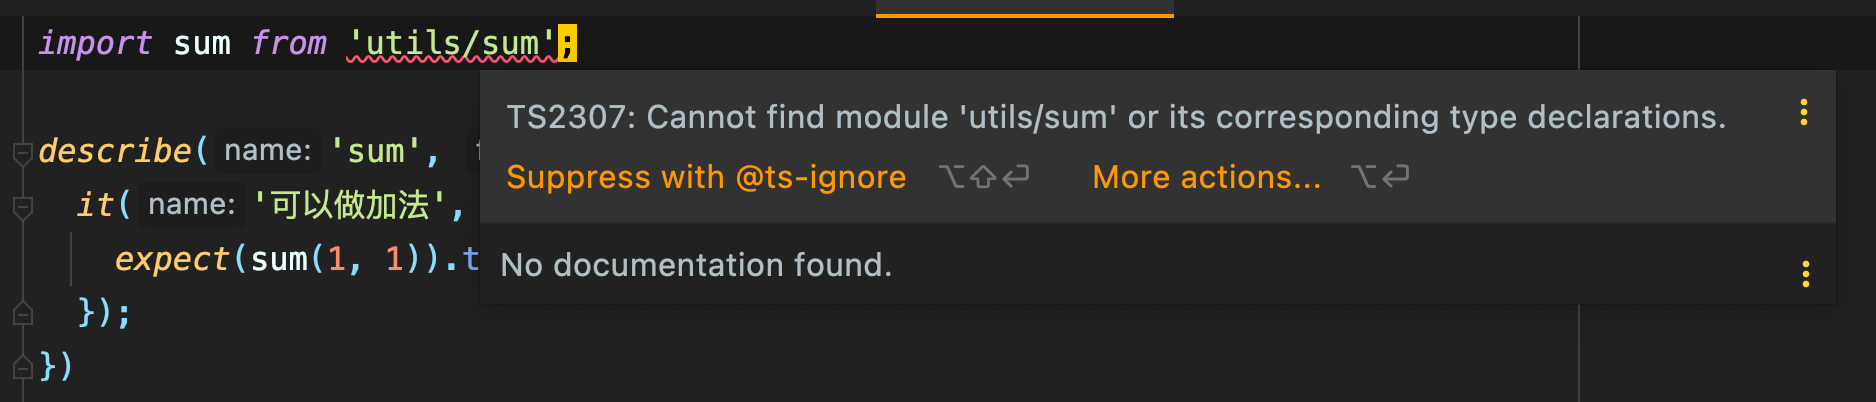Image resolution: width=1876 pixels, height=402 pixels.
Task: Click the "name:" parameter hint on the describe line
Action: (267, 151)
